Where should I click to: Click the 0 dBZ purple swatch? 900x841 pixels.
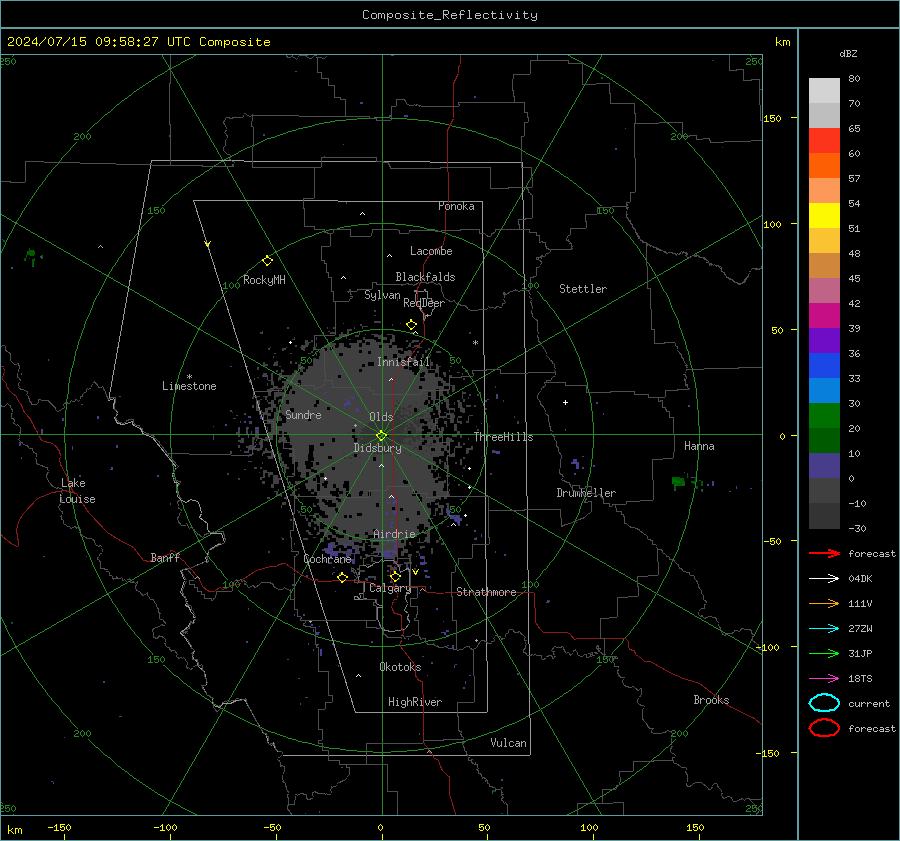pyautogui.click(x=824, y=466)
